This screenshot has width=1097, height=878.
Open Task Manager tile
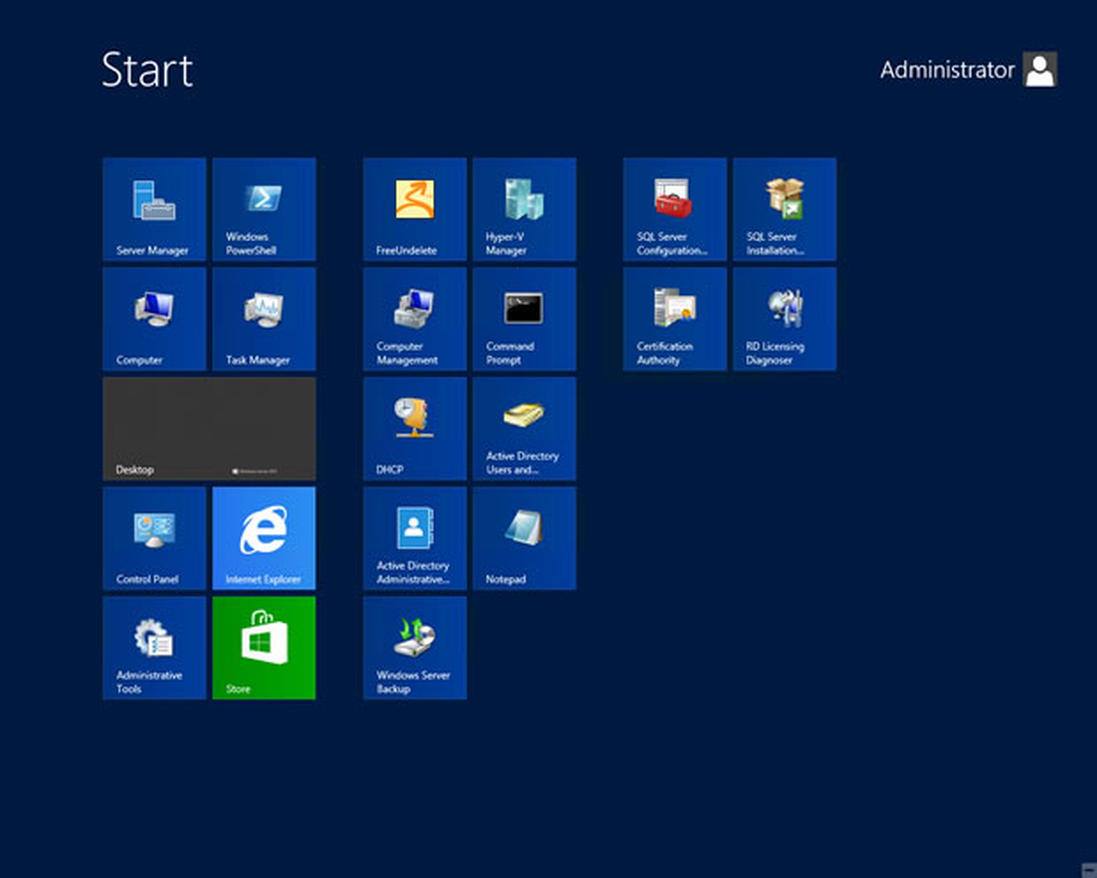coord(264,319)
